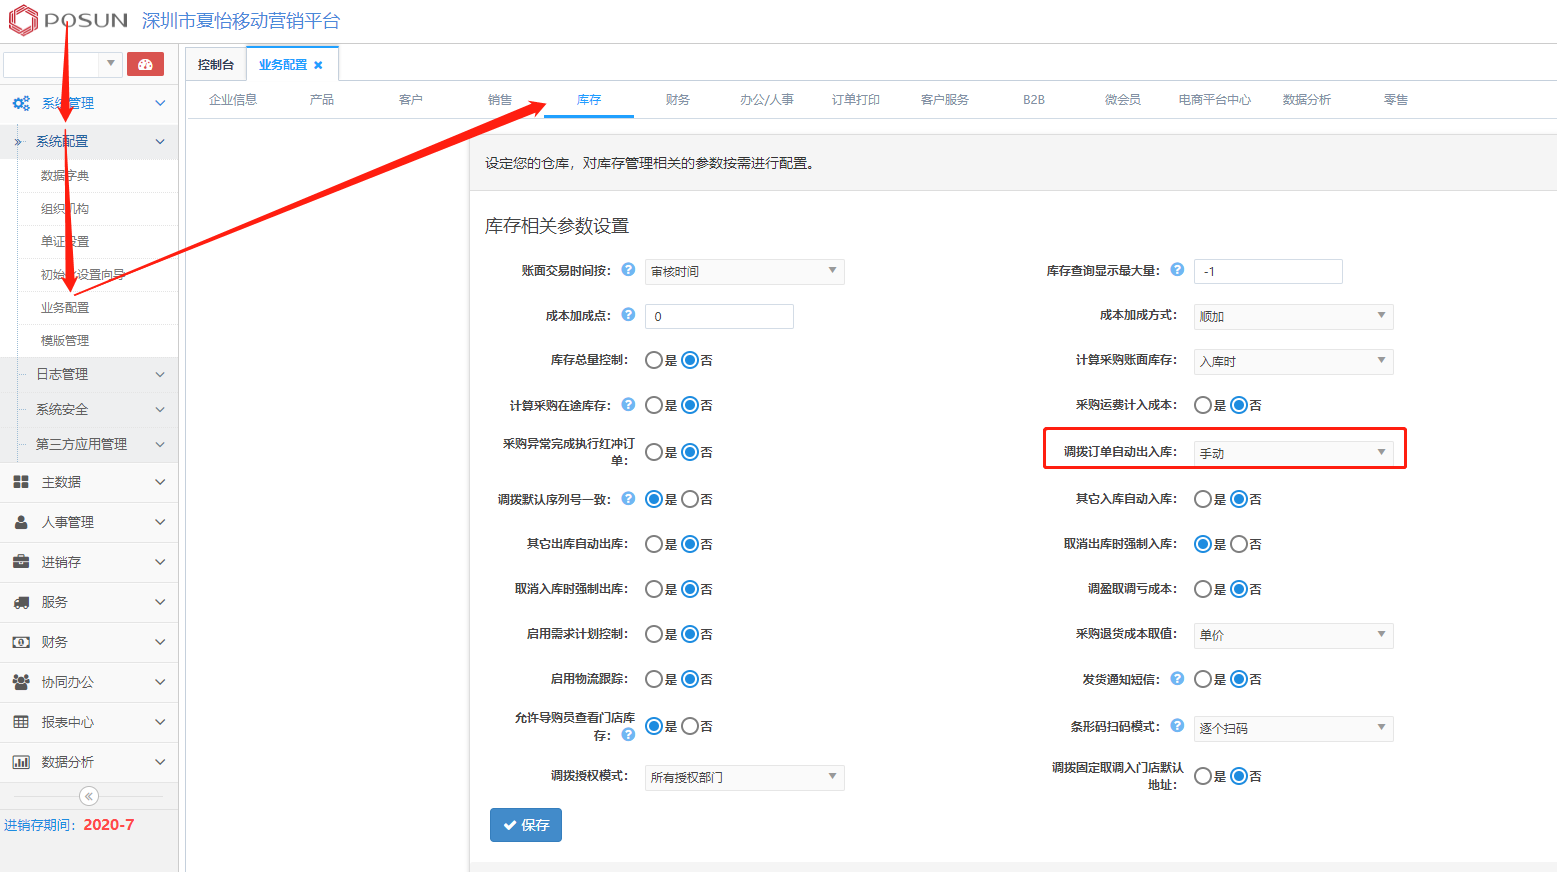Select 是 for 启用物流跟踪
Viewport: 1557px width, 872px height.
(x=654, y=679)
